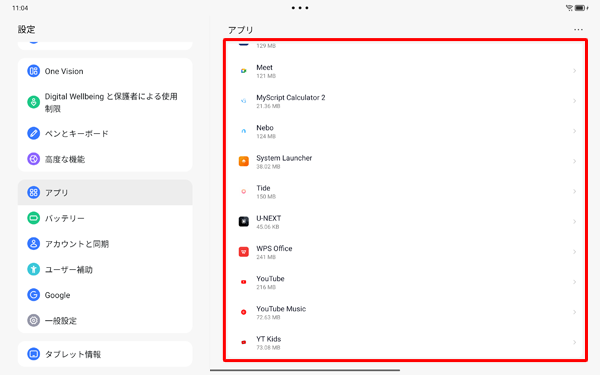
Task: Select System Launcher name text
Action: [284, 158]
